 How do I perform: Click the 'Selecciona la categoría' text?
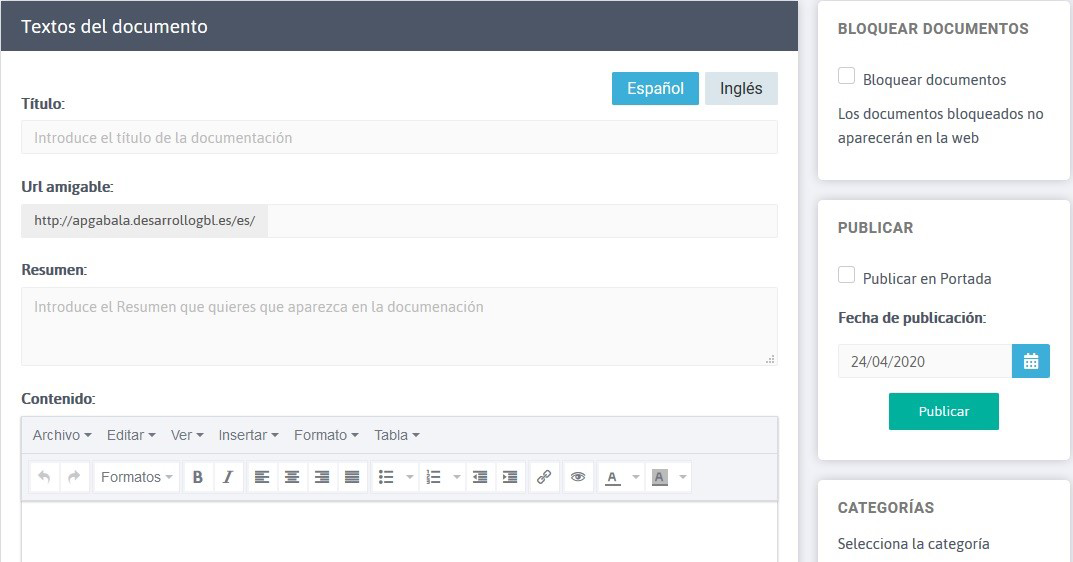[x=914, y=544]
